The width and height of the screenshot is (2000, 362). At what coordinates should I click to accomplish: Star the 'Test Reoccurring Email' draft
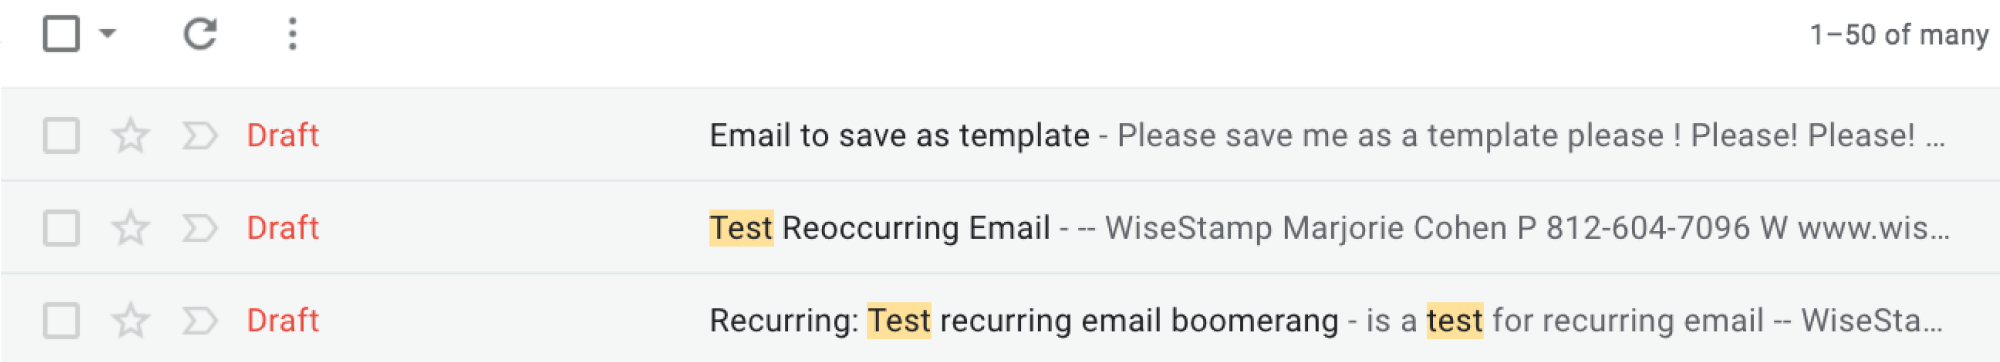pos(130,228)
